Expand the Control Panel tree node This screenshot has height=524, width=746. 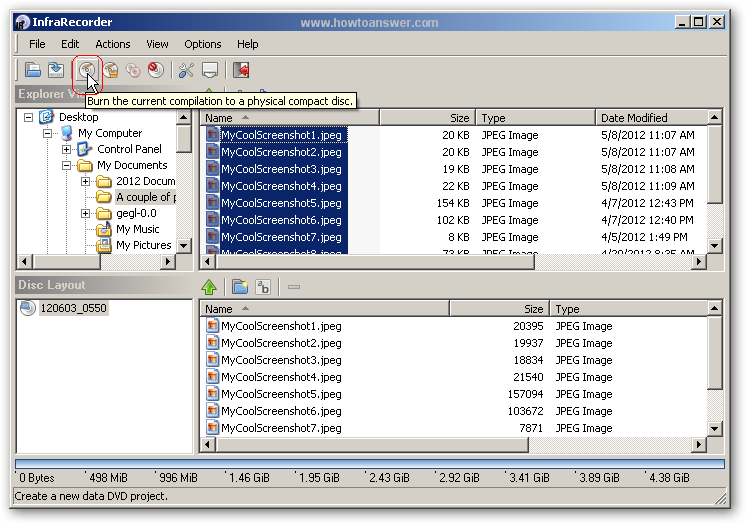(67, 149)
